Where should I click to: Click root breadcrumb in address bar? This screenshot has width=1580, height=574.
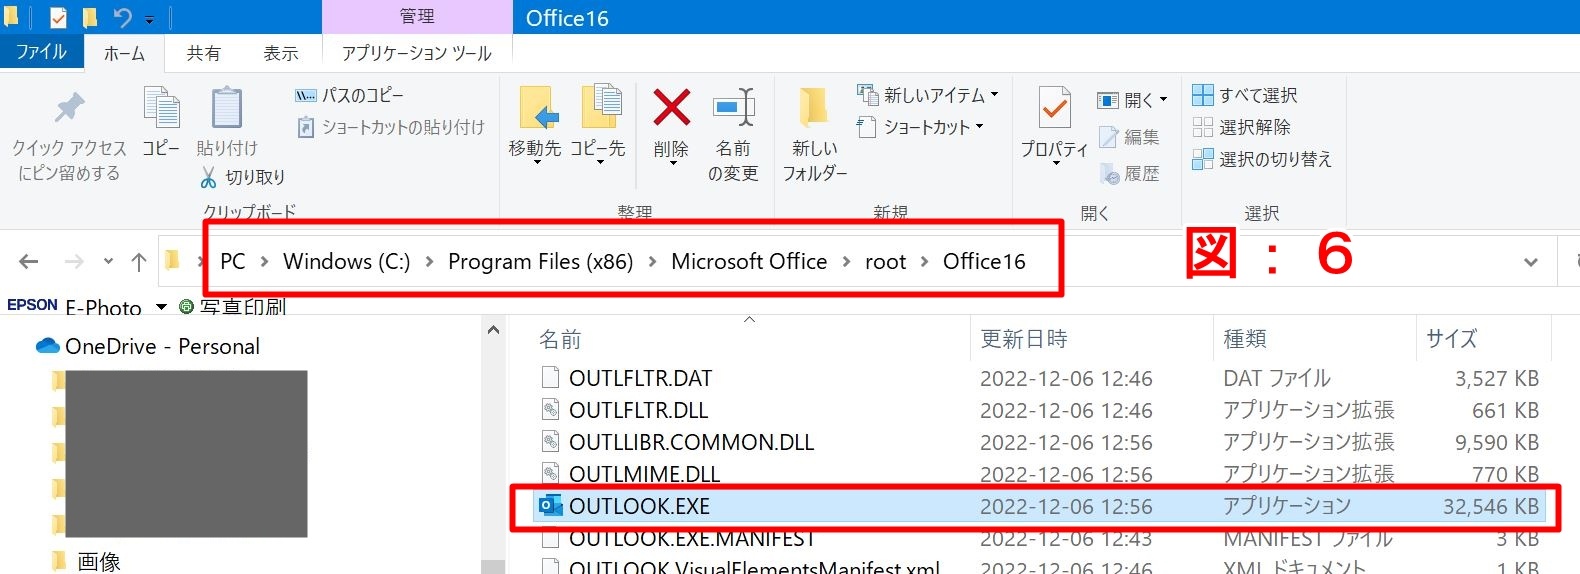click(x=885, y=261)
